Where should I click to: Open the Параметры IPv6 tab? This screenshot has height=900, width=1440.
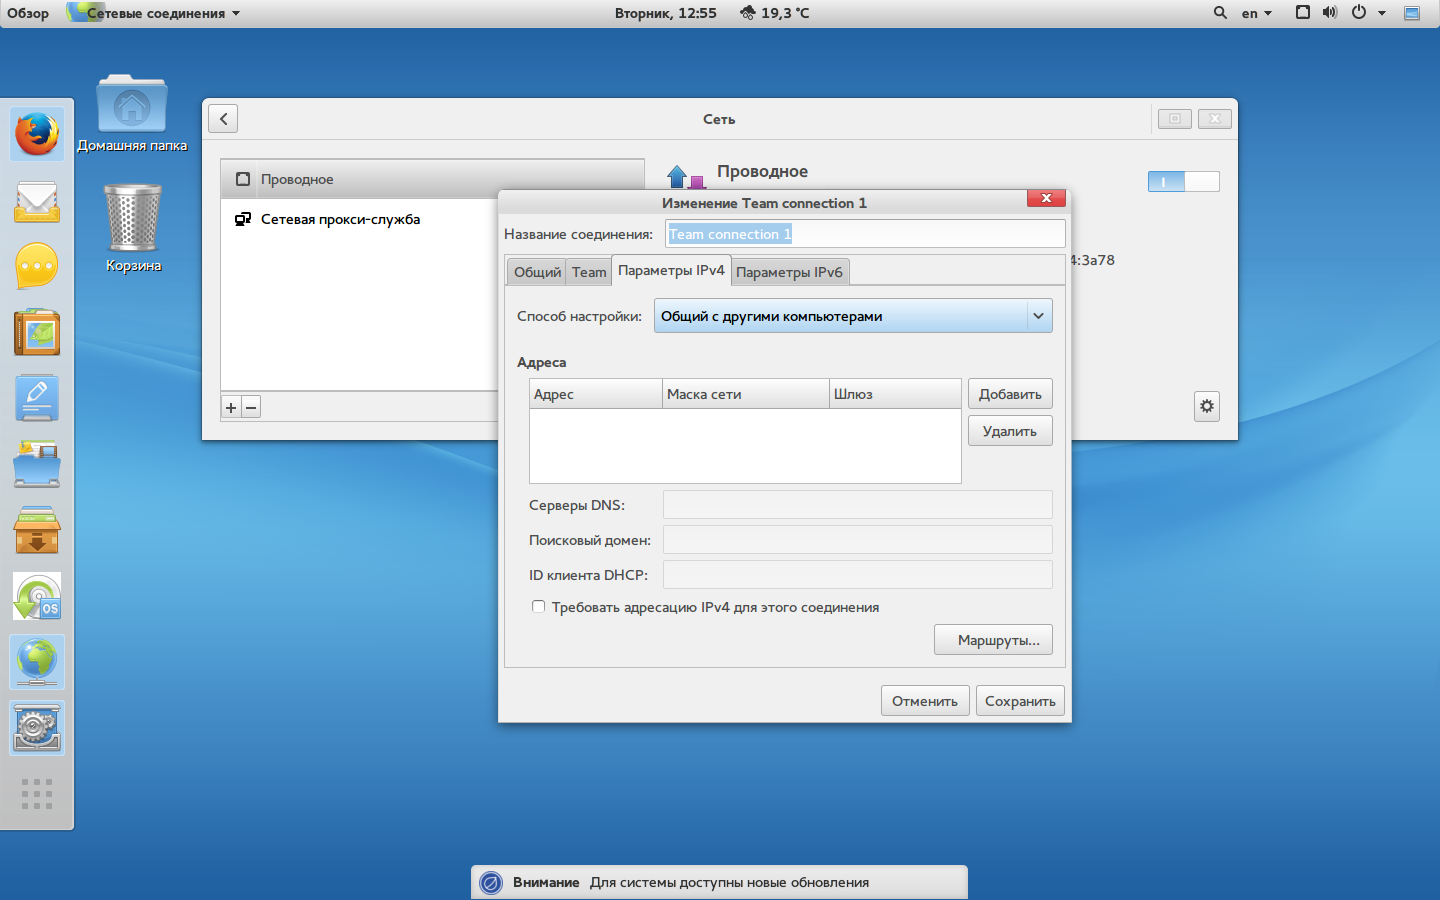click(x=789, y=272)
